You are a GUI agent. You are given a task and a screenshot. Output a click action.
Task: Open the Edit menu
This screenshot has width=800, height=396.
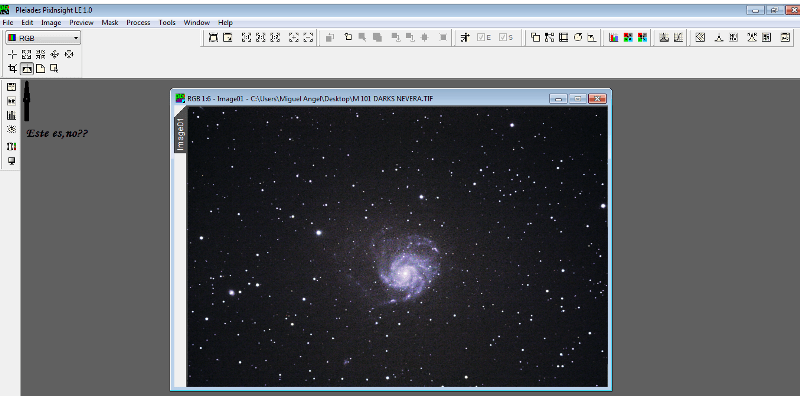click(x=27, y=22)
